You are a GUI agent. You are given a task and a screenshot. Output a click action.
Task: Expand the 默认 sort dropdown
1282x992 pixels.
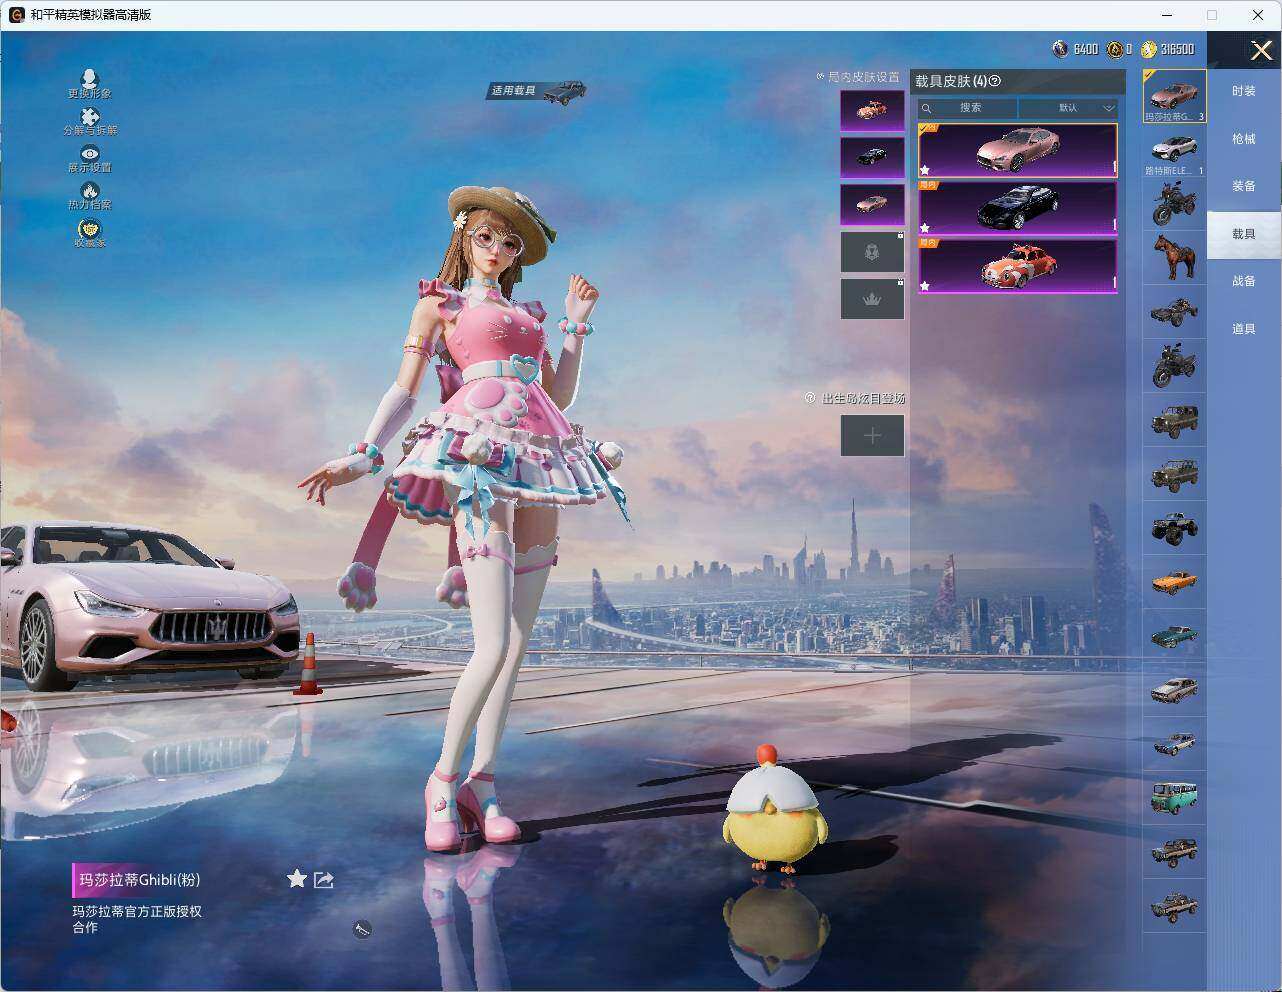point(1067,108)
